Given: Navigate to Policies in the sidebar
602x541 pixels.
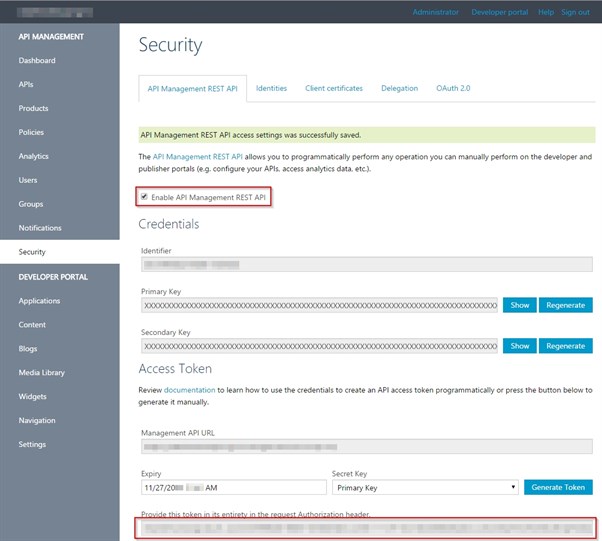Looking at the screenshot, I should 31,132.
